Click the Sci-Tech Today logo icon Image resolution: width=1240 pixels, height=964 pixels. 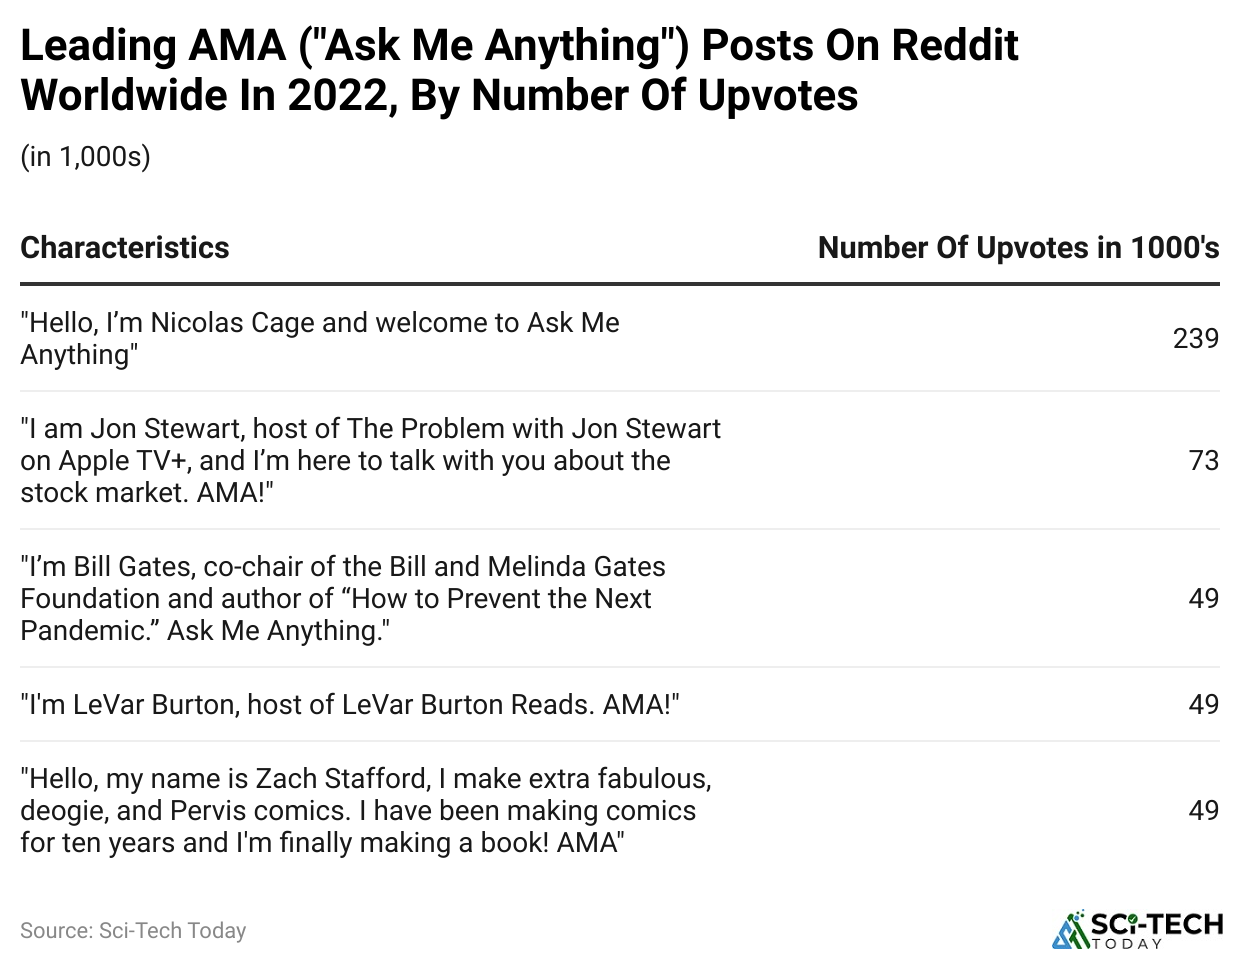click(1070, 930)
